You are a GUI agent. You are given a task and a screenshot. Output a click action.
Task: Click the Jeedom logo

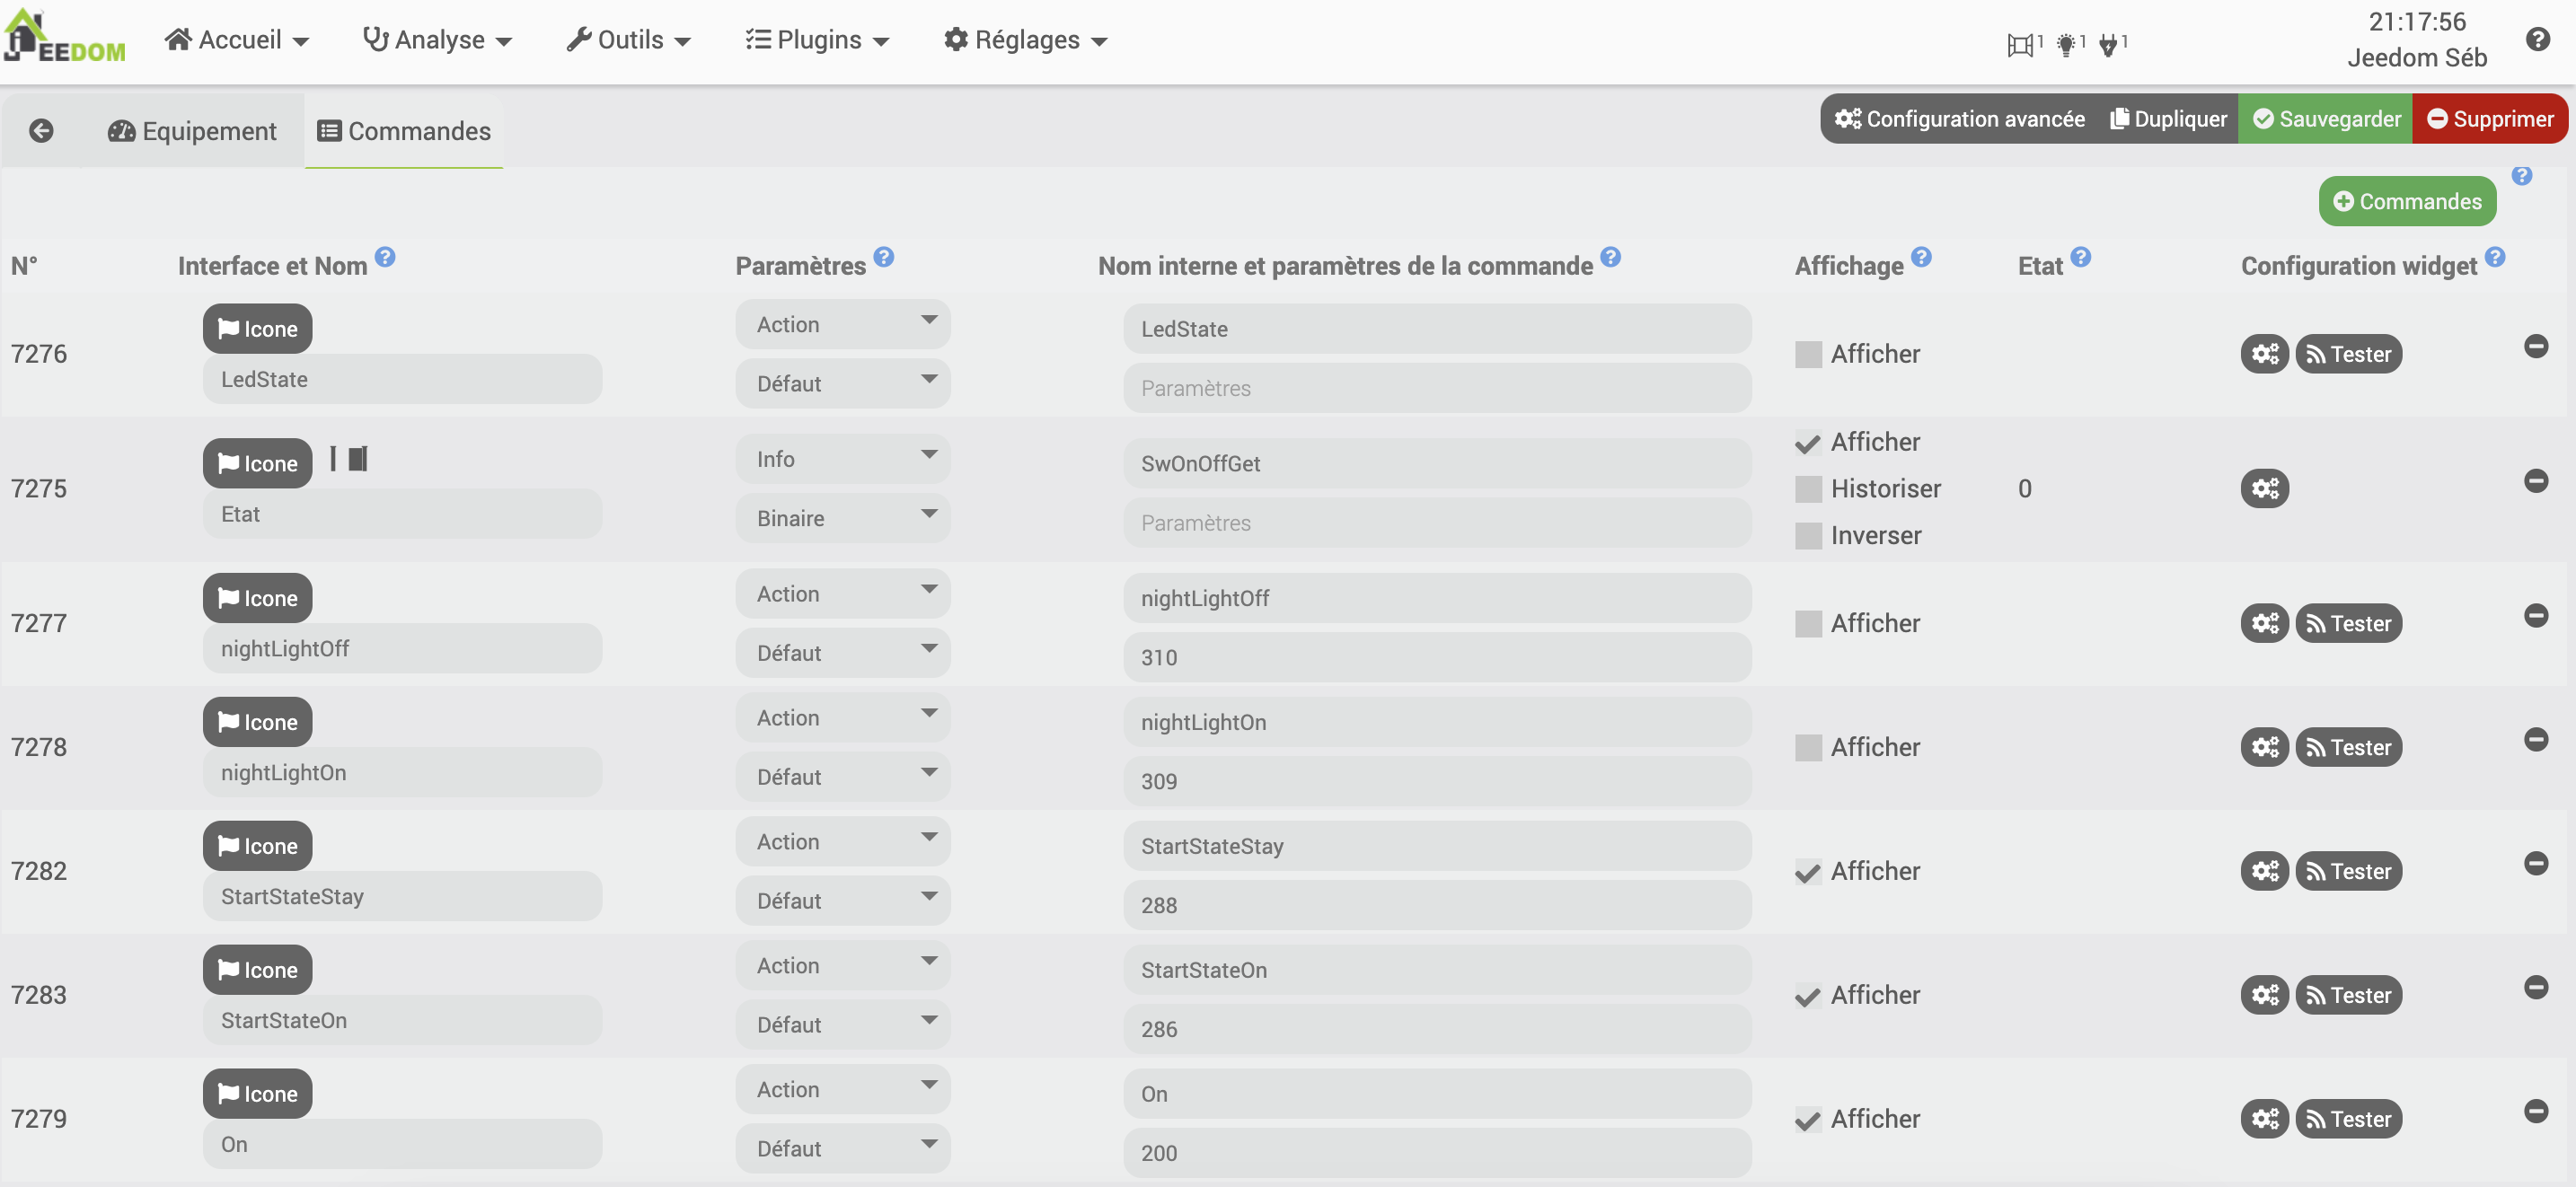coord(65,38)
